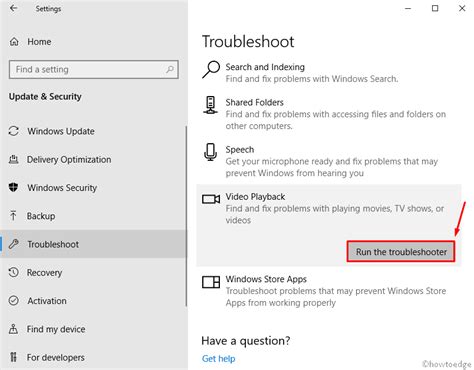Click the Shared Folders computer icon

(x=210, y=105)
